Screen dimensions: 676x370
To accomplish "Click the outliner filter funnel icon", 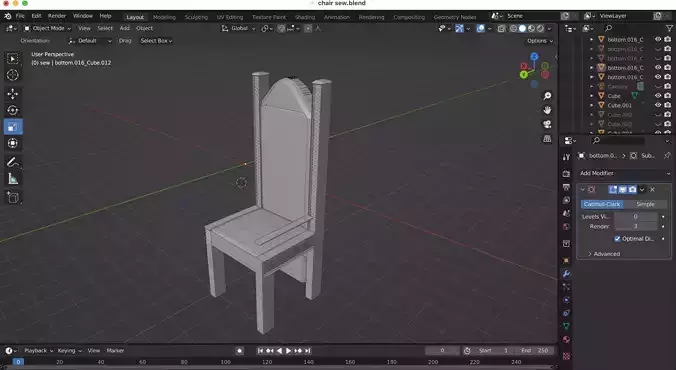I will point(669,28).
